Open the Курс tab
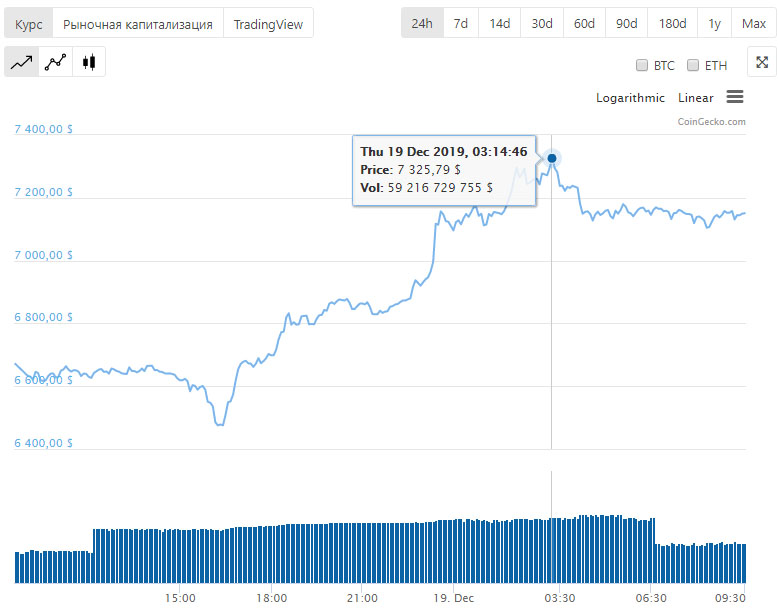The image size is (778, 608). (x=29, y=24)
